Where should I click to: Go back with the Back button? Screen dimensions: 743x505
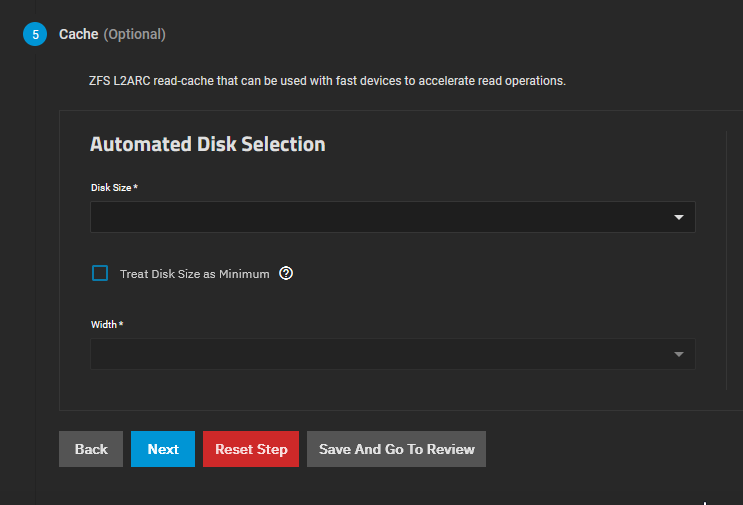(91, 449)
